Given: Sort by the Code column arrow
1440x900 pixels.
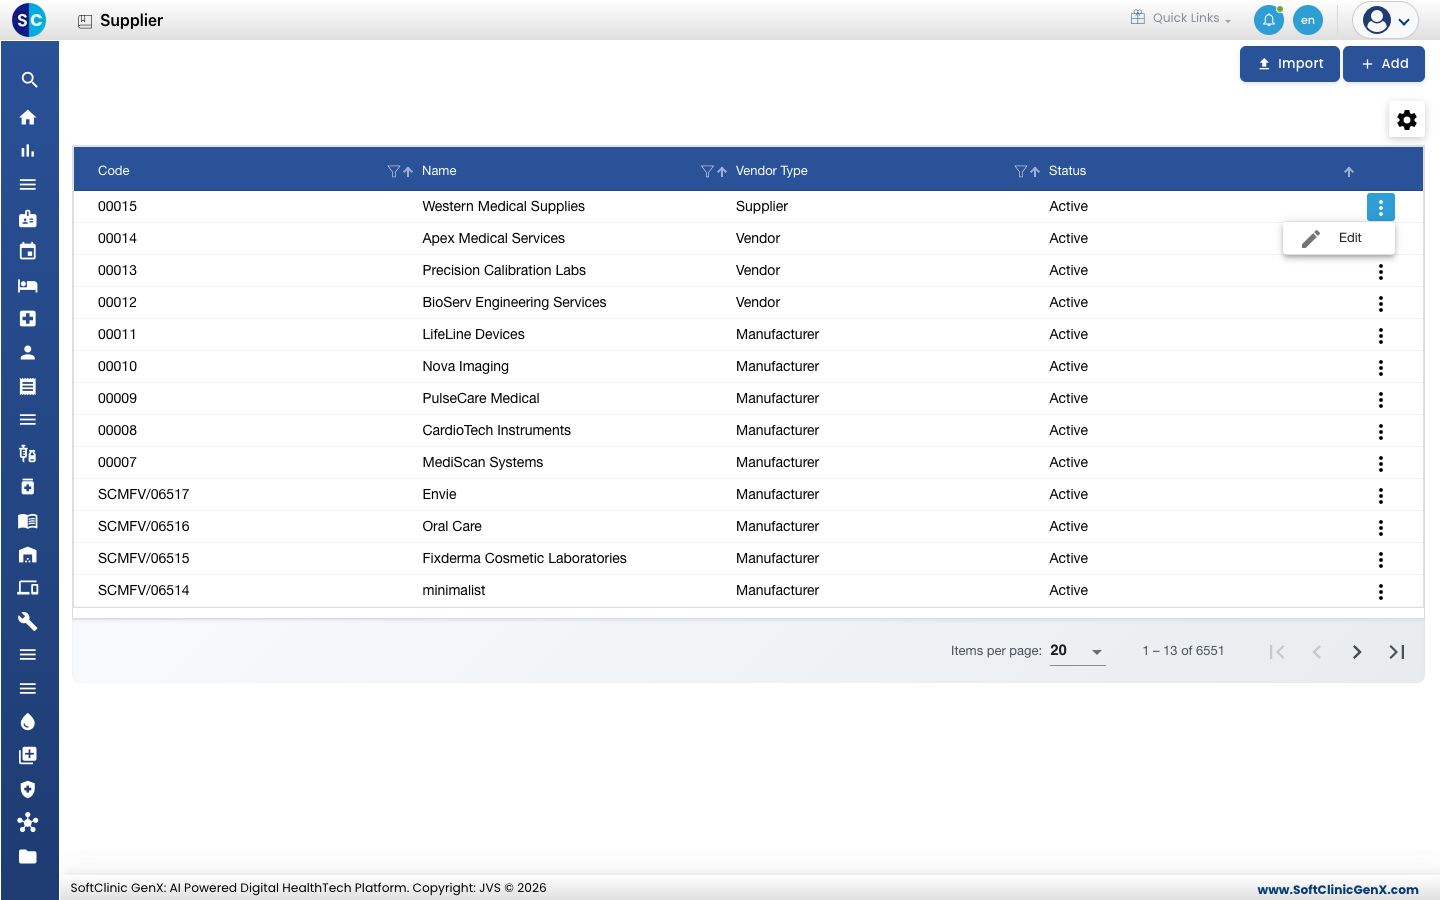Looking at the screenshot, I should click(x=408, y=171).
